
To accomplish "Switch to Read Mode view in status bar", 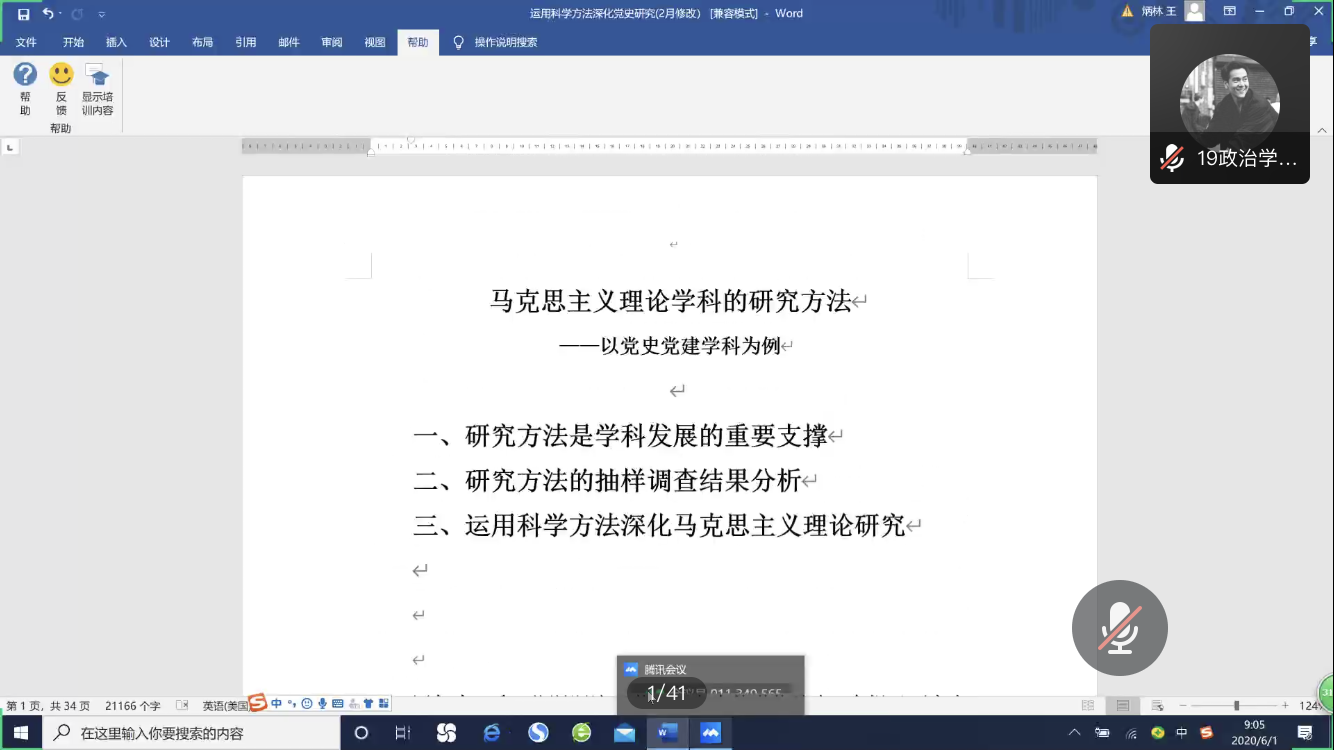I will click(x=1088, y=706).
